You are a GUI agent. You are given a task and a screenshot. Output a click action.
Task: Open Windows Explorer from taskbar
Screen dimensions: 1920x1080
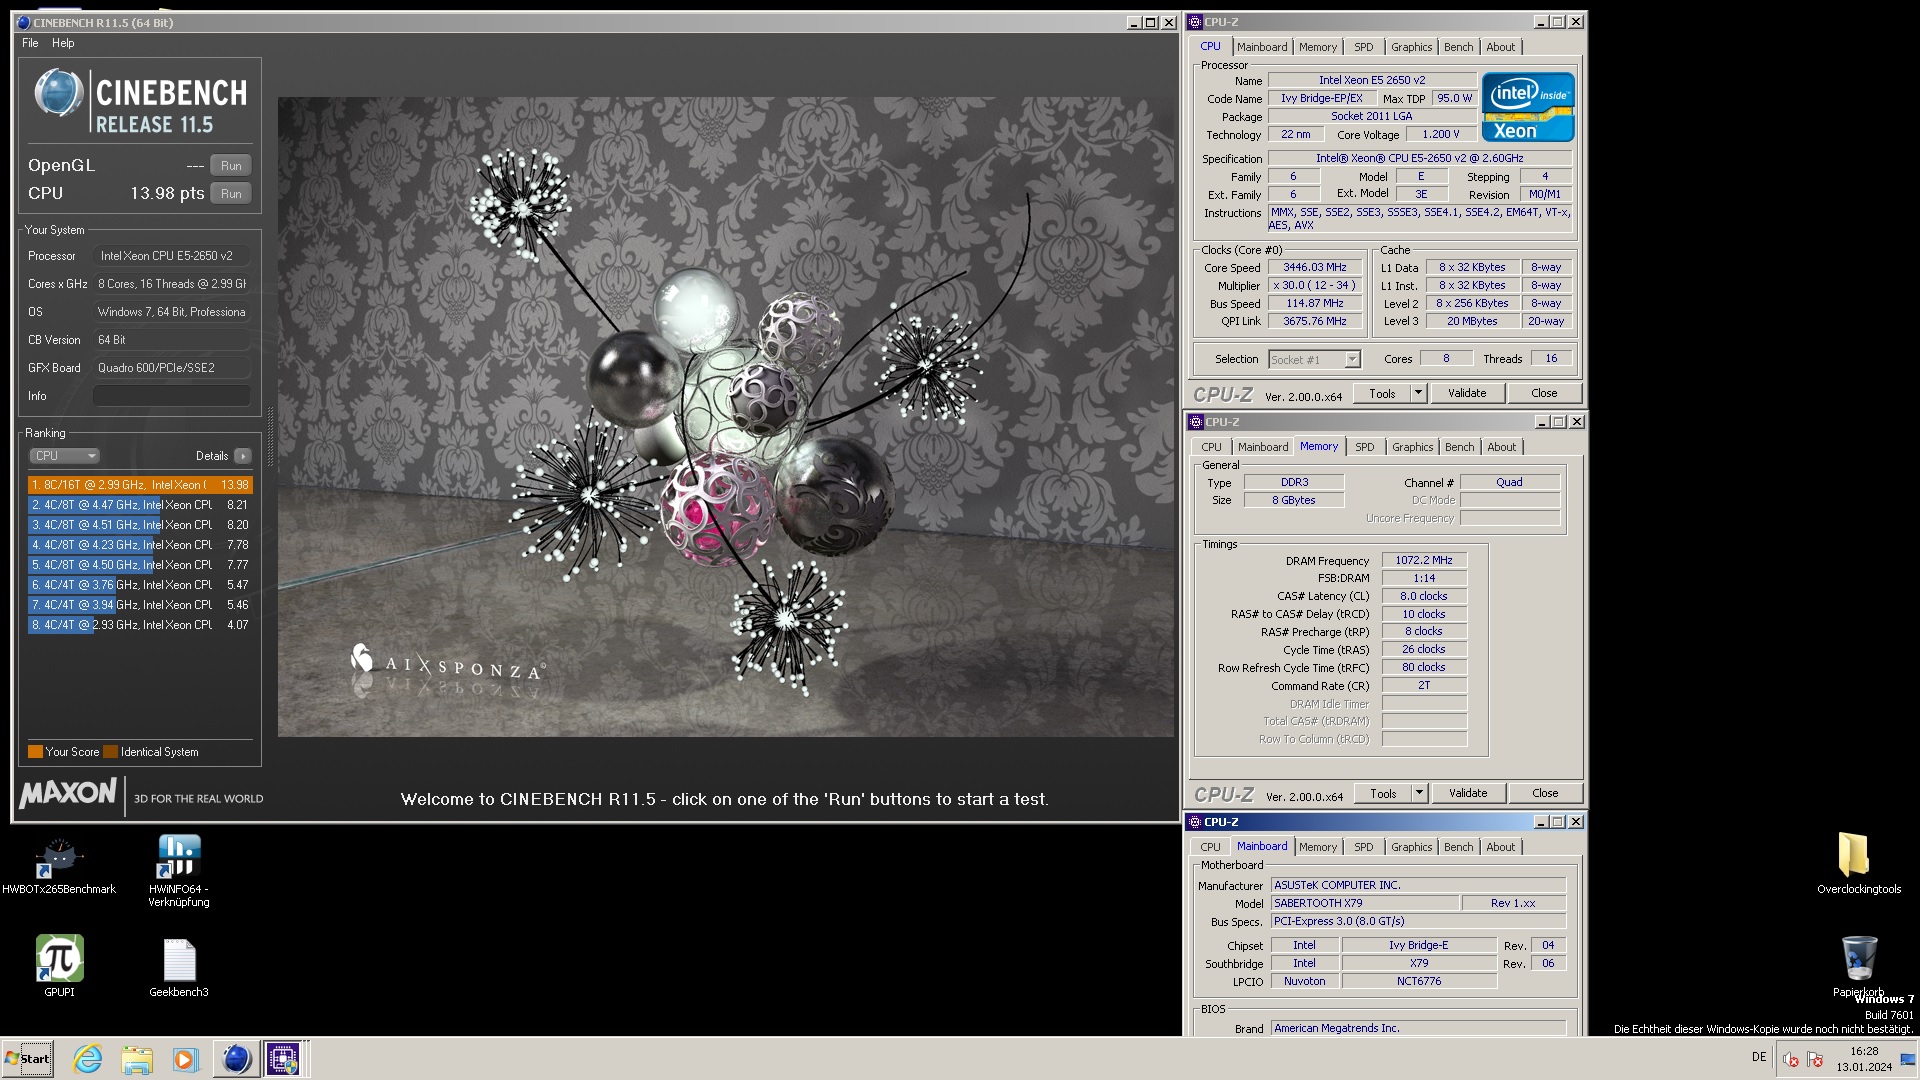click(x=137, y=1059)
